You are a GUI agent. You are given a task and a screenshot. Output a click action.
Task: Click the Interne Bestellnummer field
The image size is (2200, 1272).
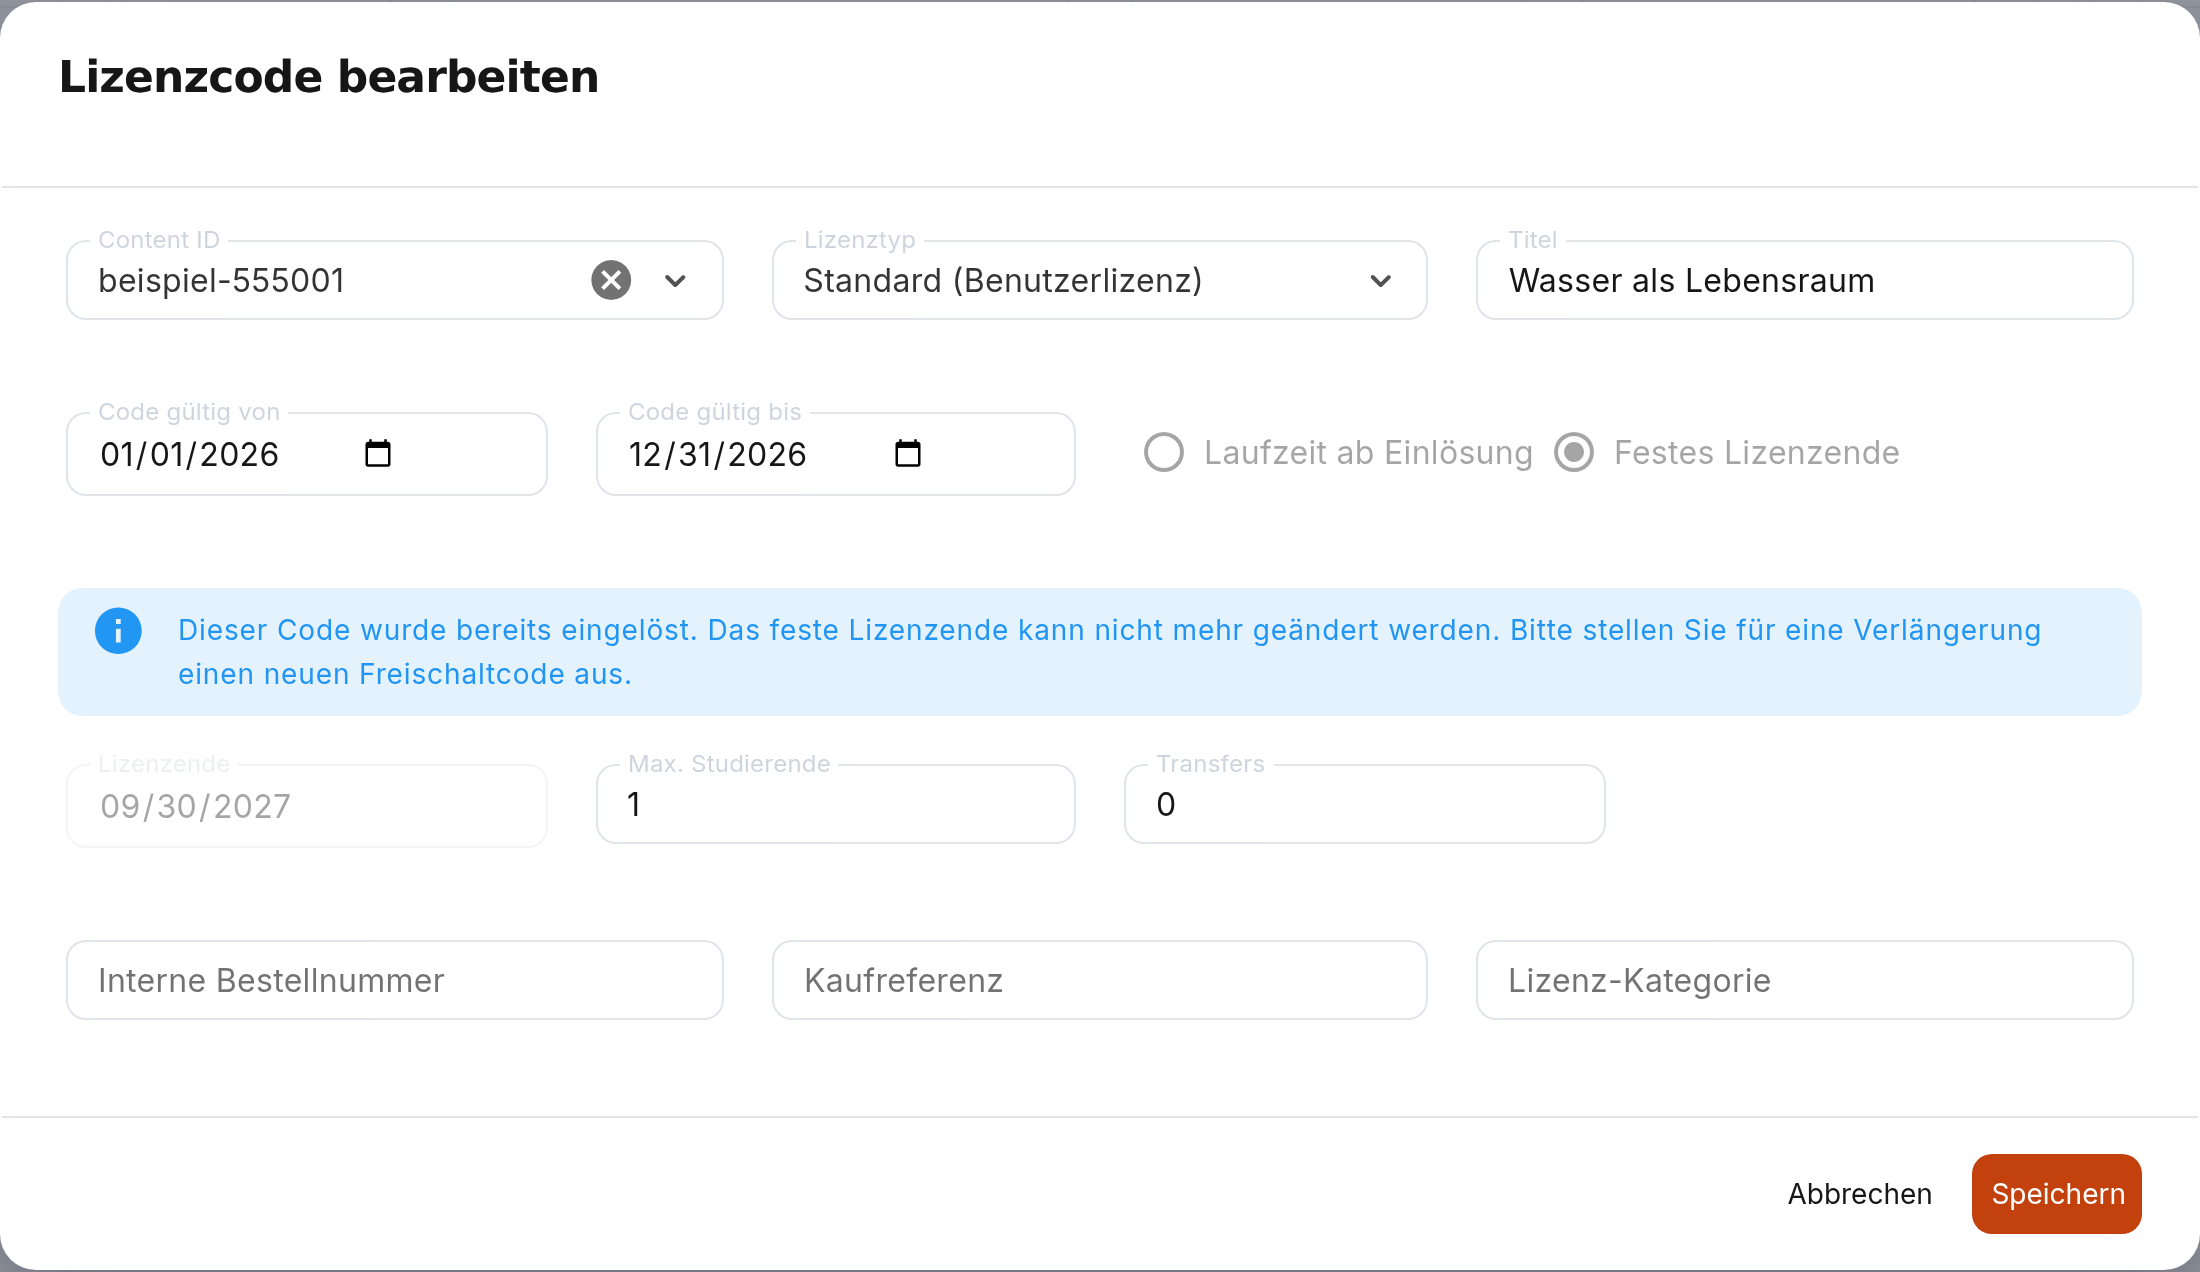click(395, 980)
